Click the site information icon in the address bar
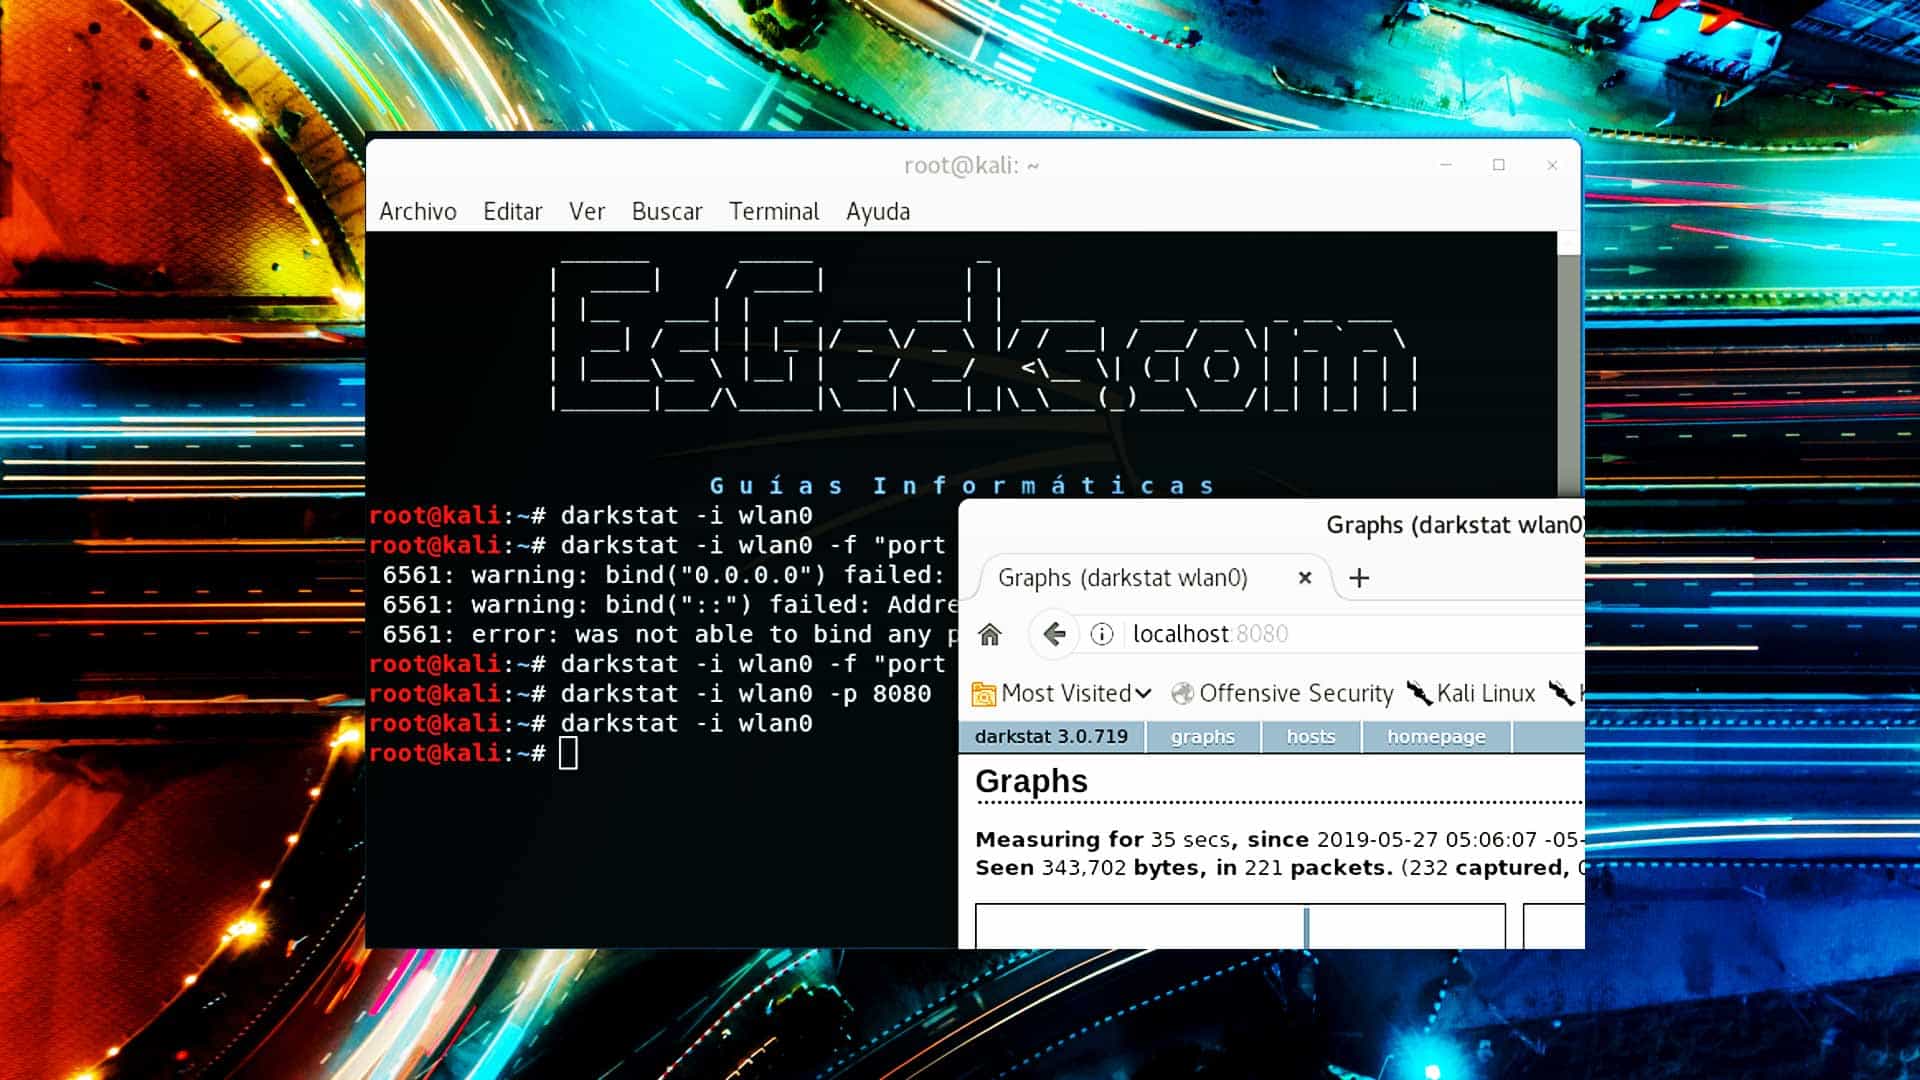The height and width of the screenshot is (1080, 1920). 1101,634
